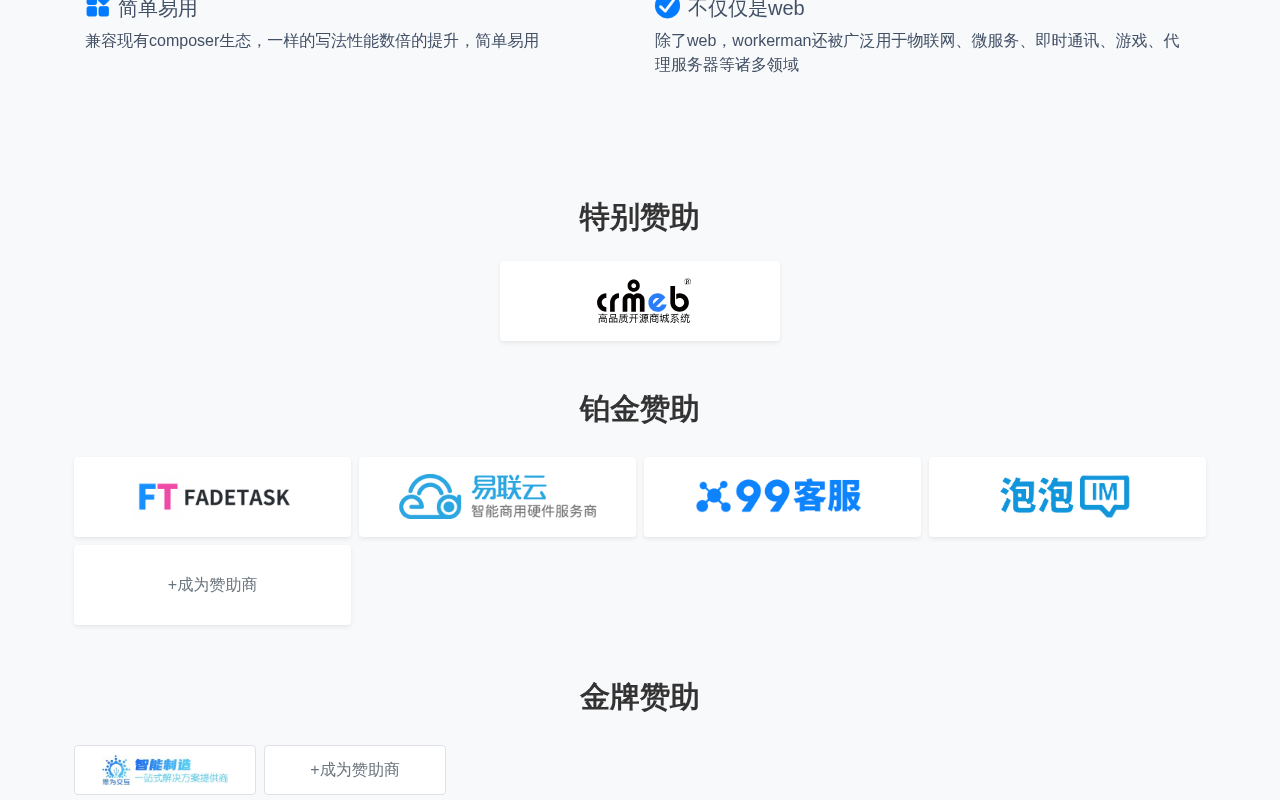1280x800 pixels.
Task: Select the 特别赞助 section heading
Action: [640, 217]
